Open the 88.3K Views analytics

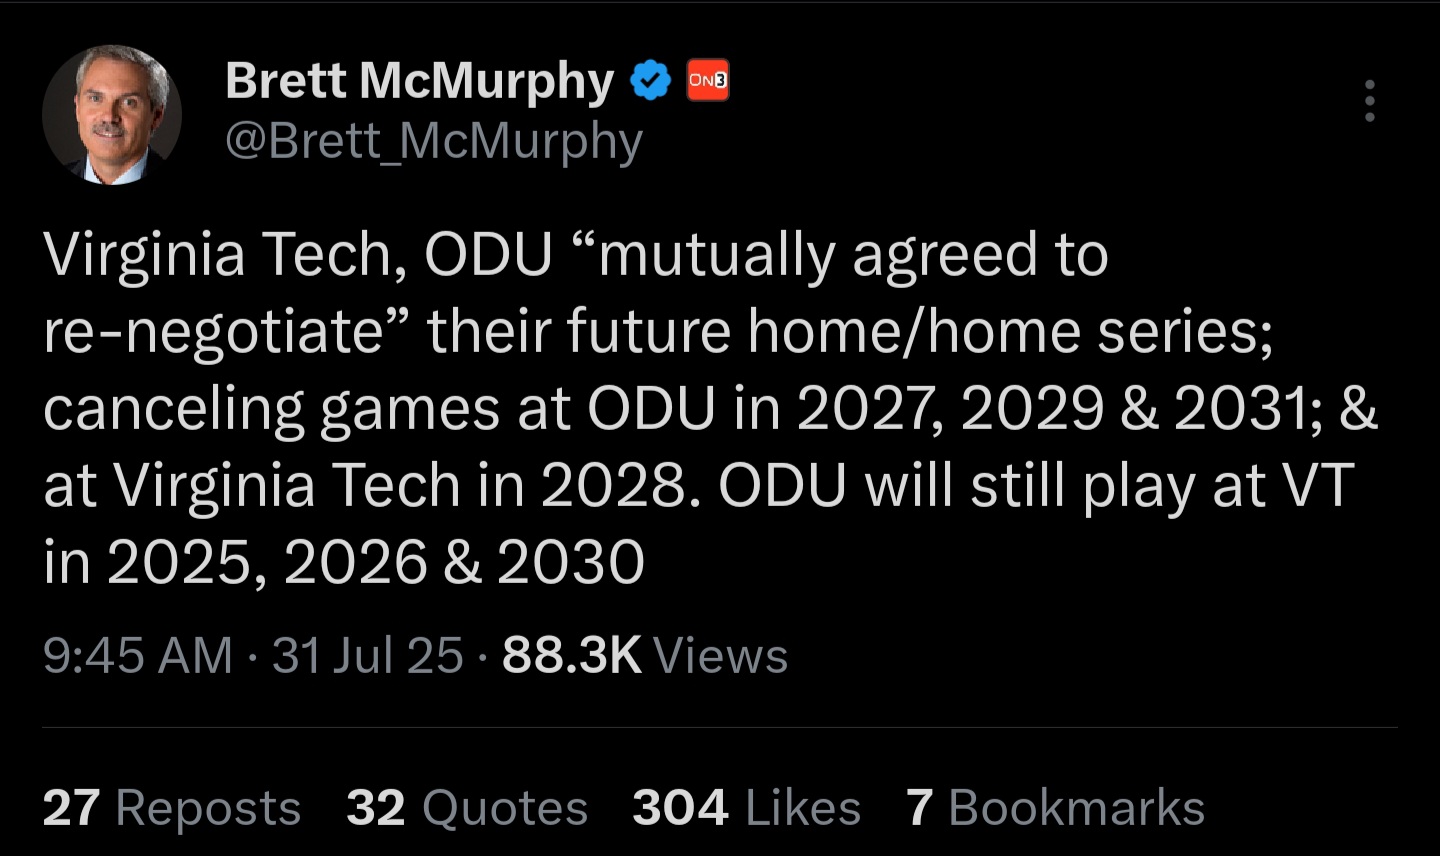pos(645,656)
